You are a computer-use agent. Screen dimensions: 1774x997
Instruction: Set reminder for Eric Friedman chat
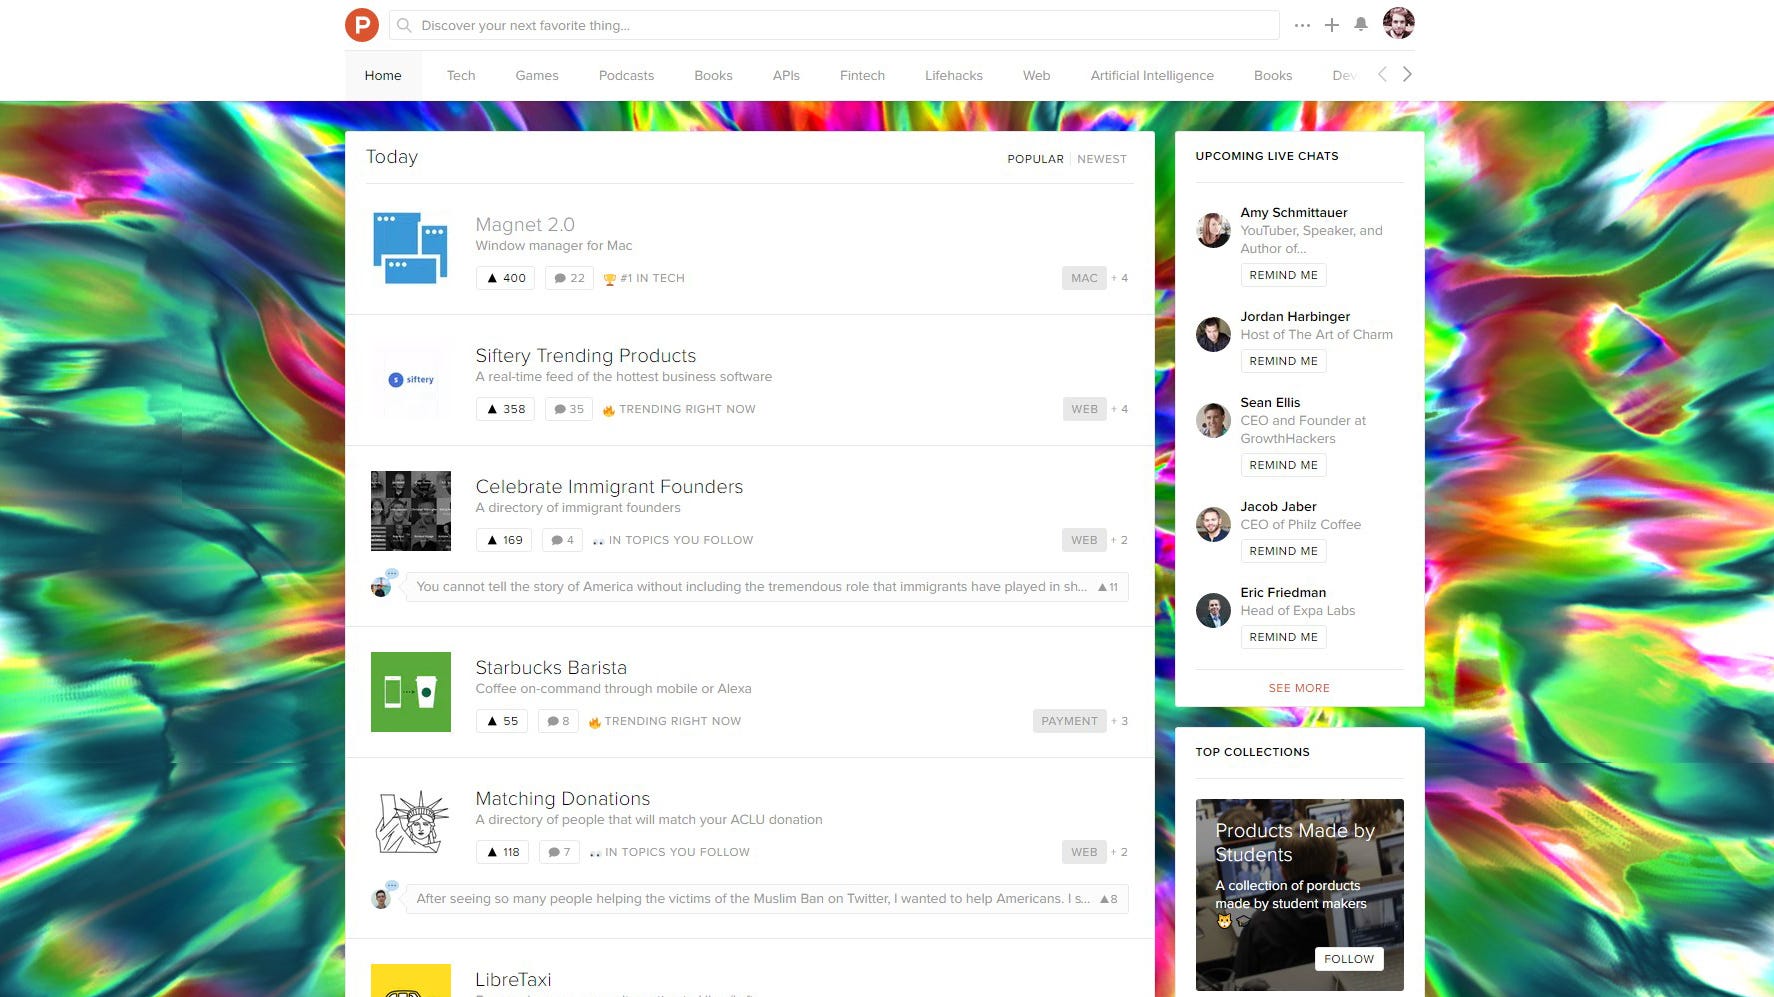[1283, 637]
